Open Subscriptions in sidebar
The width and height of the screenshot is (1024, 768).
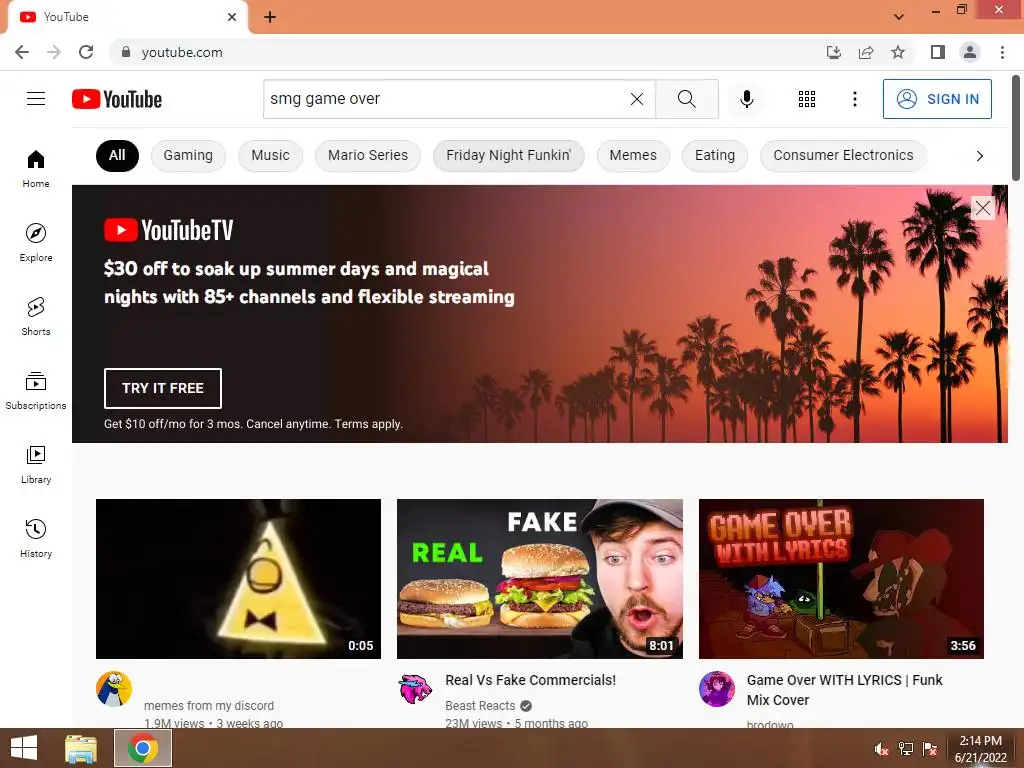tap(36, 391)
